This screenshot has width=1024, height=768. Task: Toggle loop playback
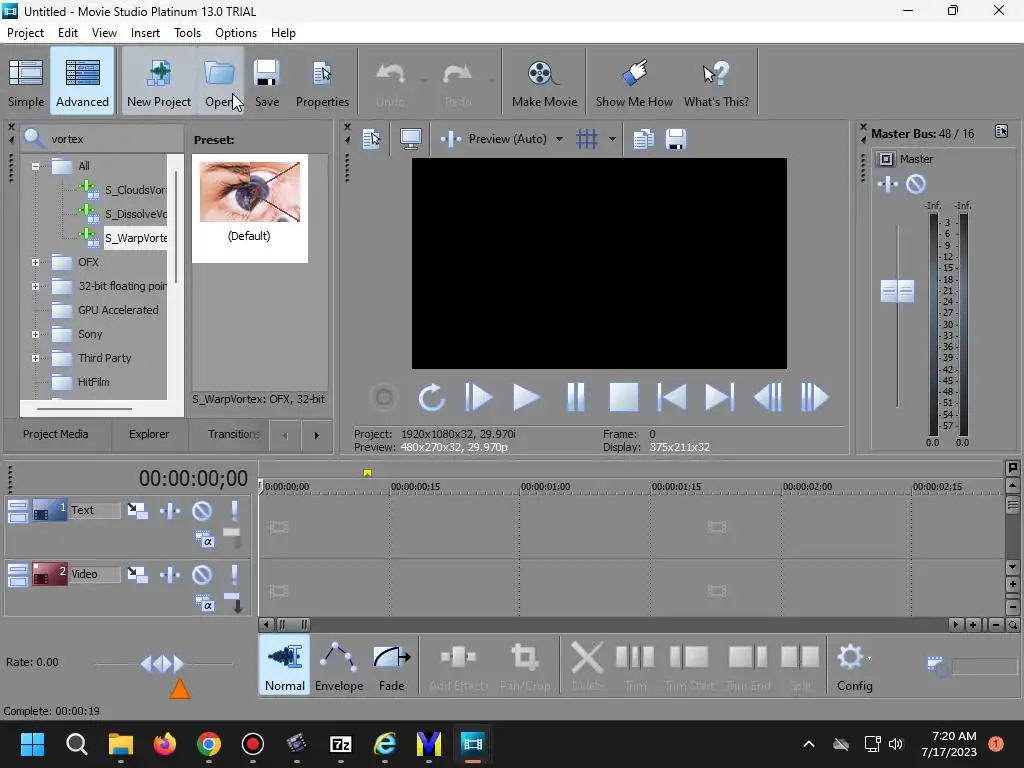pyautogui.click(x=432, y=397)
